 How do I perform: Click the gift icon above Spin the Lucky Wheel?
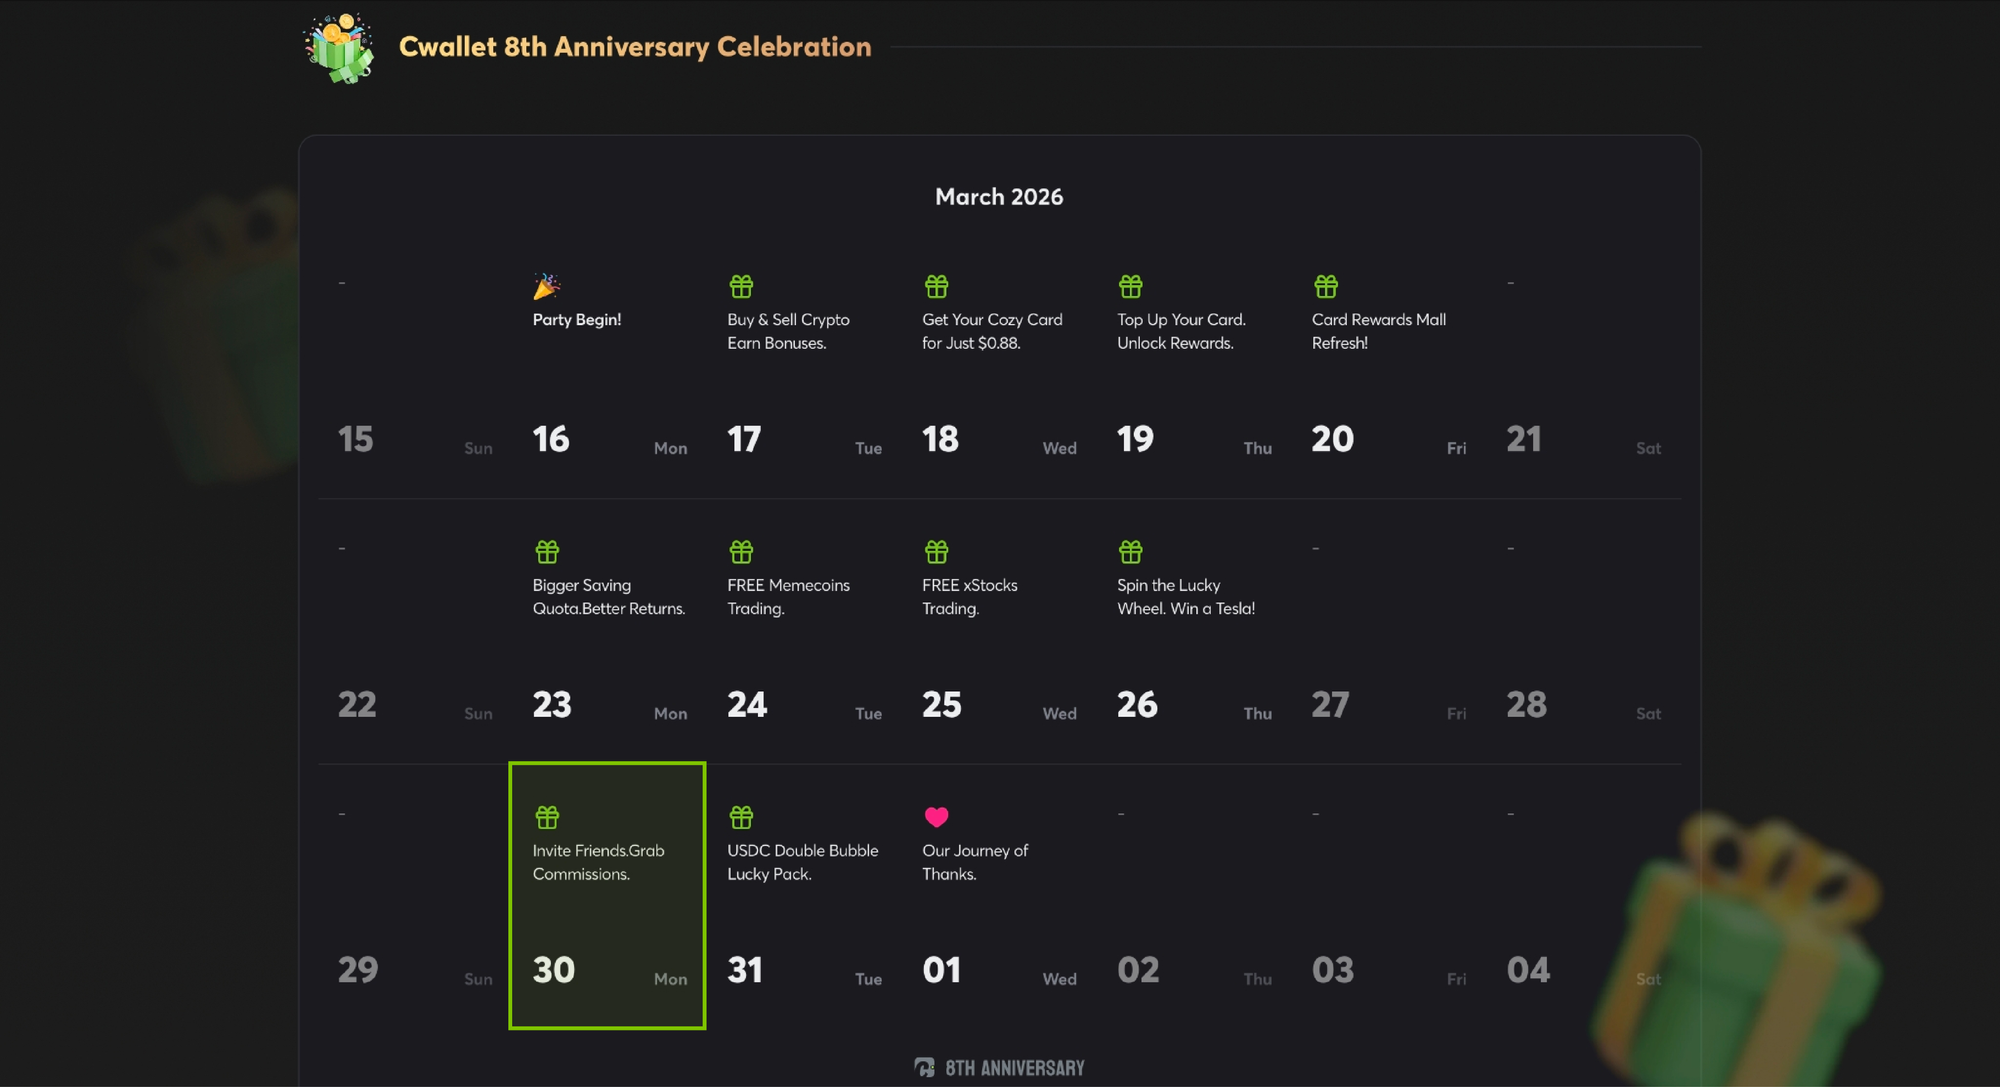(1130, 552)
